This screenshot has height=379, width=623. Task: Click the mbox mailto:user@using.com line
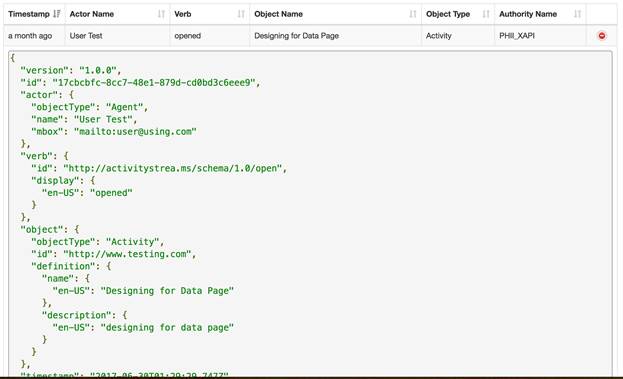(114, 131)
